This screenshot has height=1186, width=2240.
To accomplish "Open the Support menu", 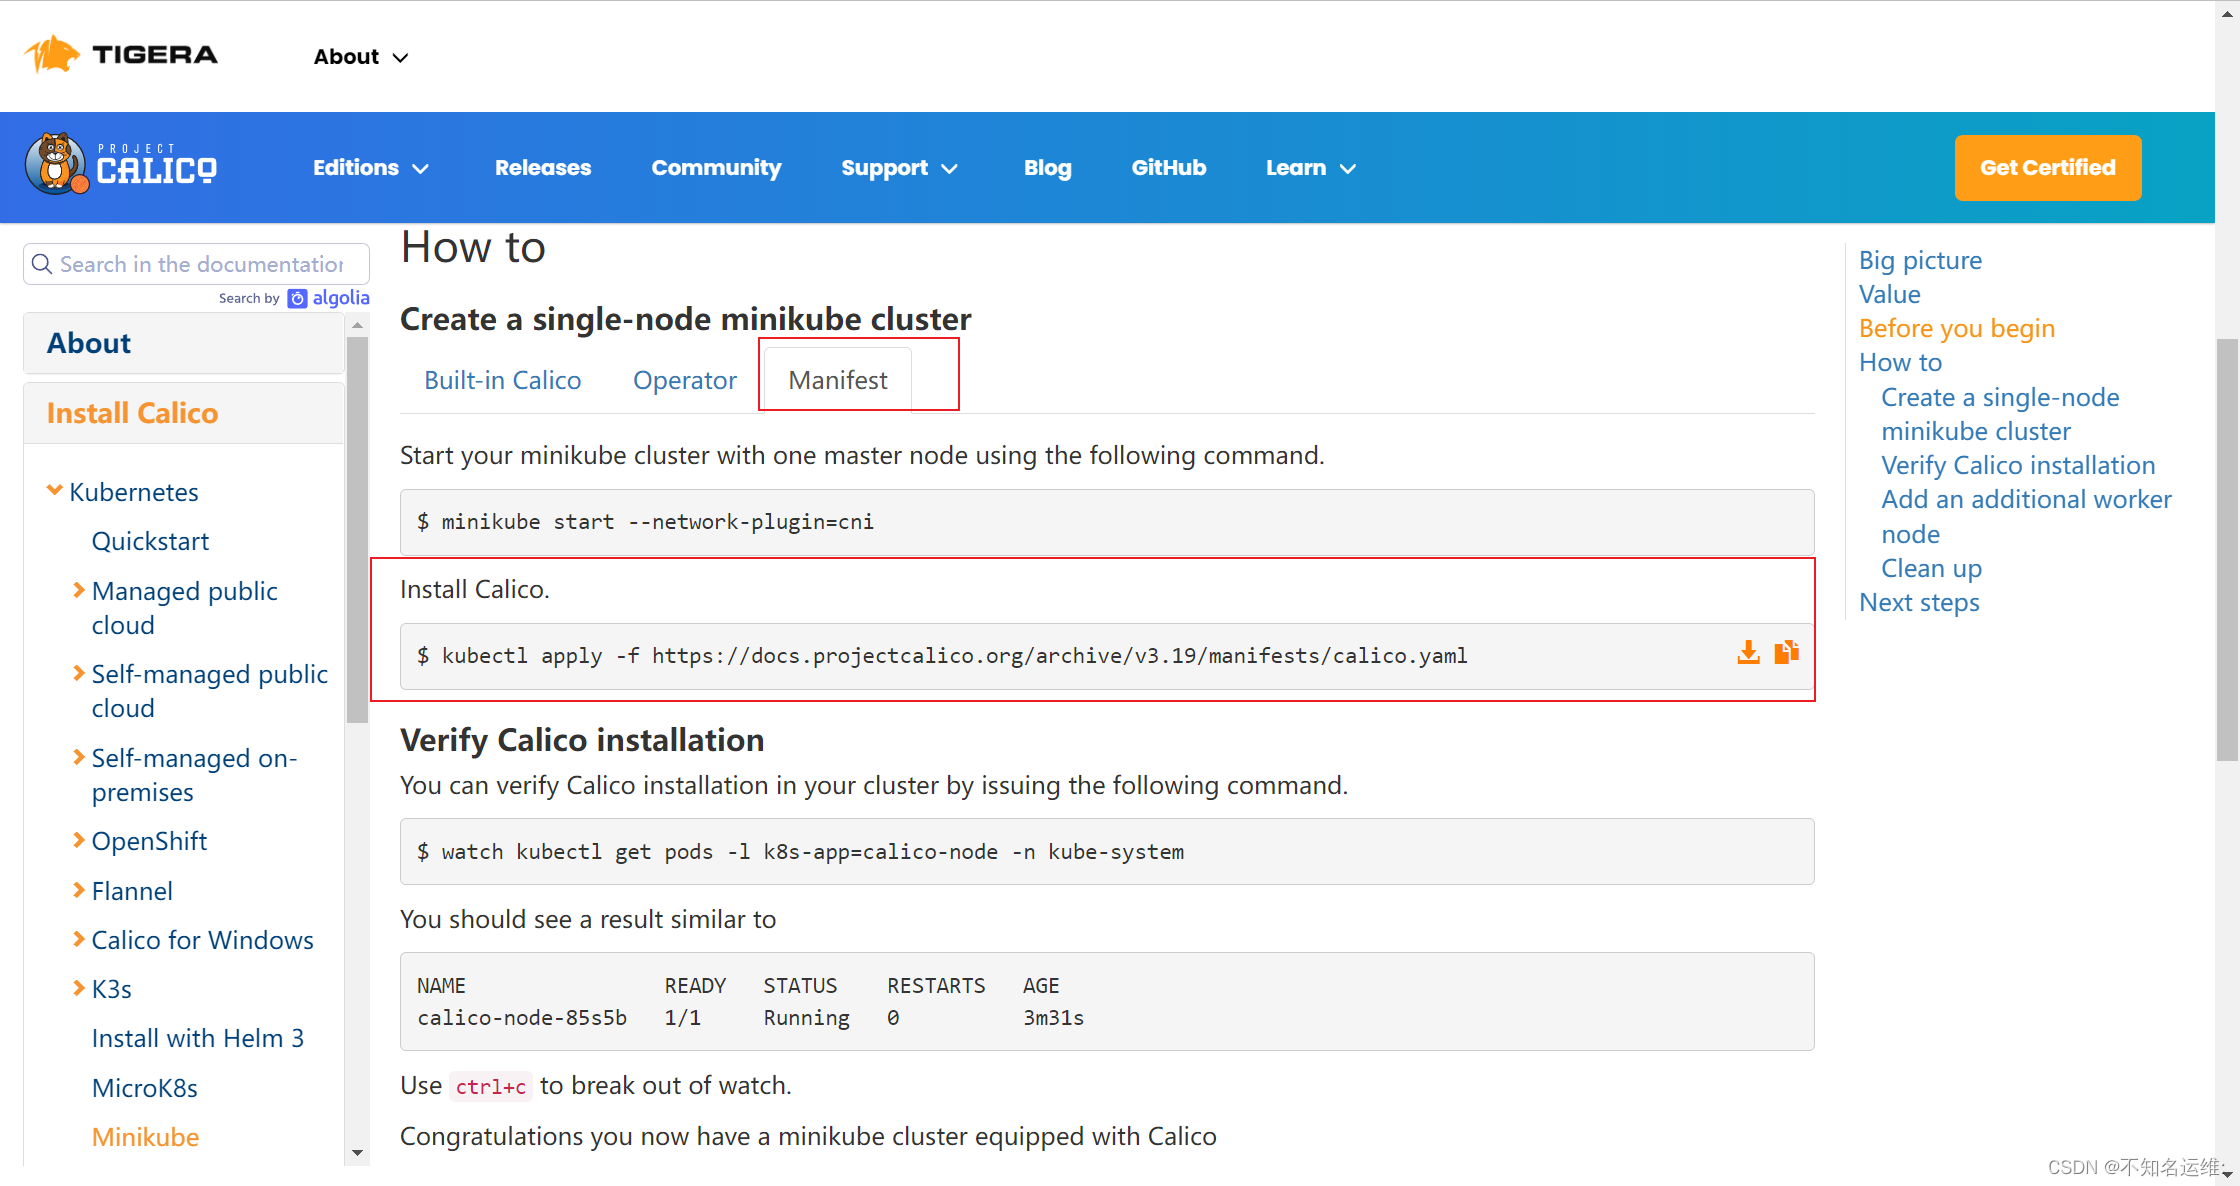I will tap(900, 168).
